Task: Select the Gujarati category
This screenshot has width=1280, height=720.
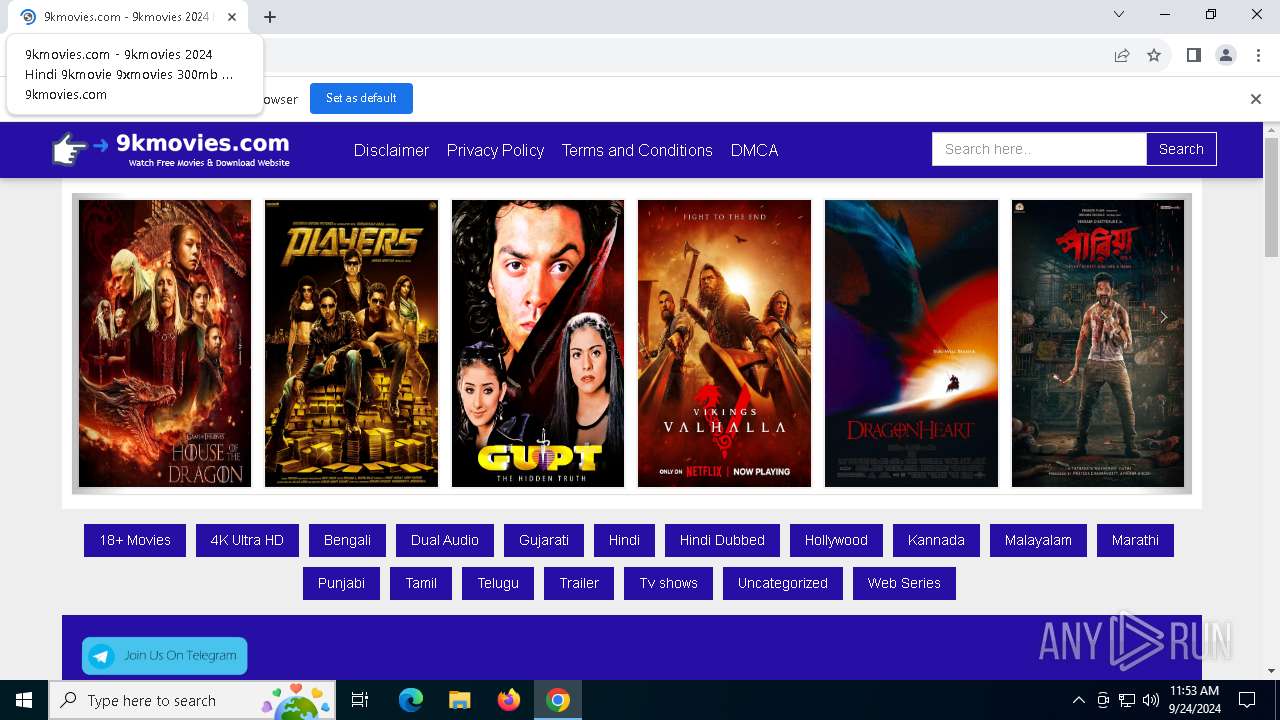Action: click(544, 540)
